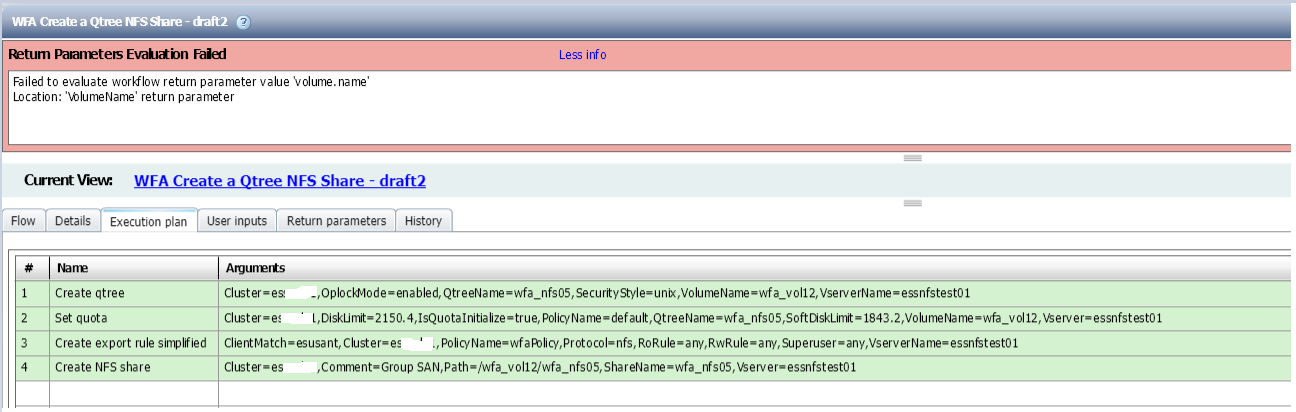Click the 'Current View:' label
The image size is (1296, 412).
(x=68, y=181)
